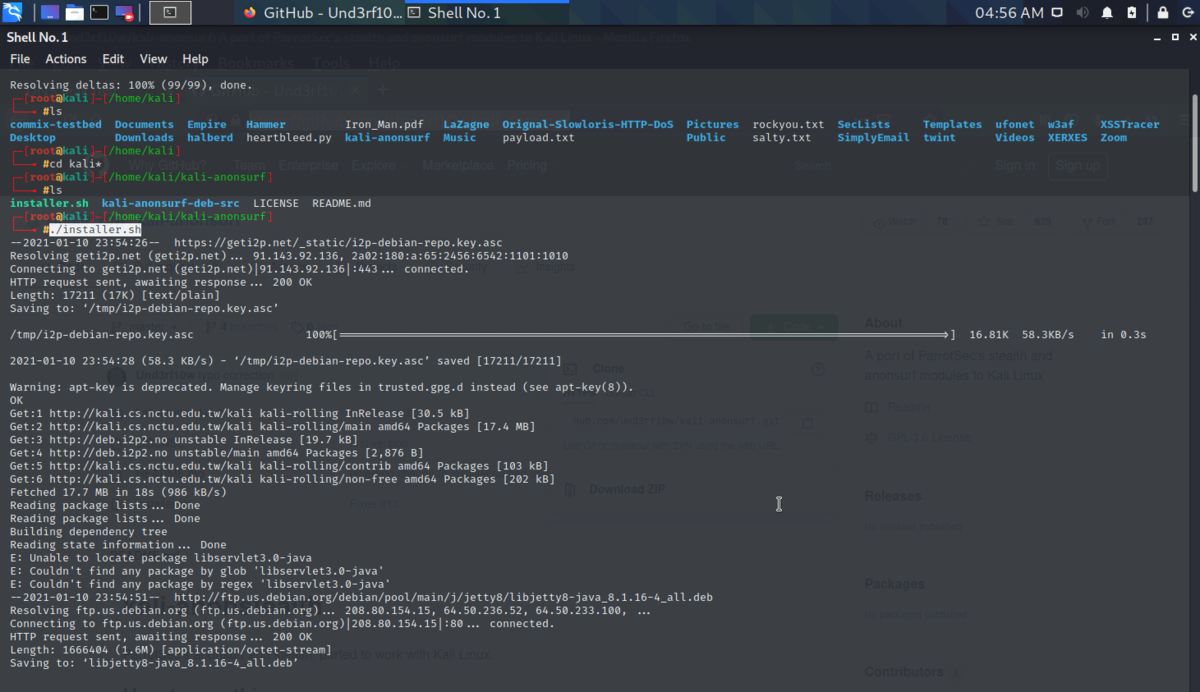The width and height of the screenshot is (1200, 692).
Task: Click Iron_Man.pdf in the listing
Action: 384,125
